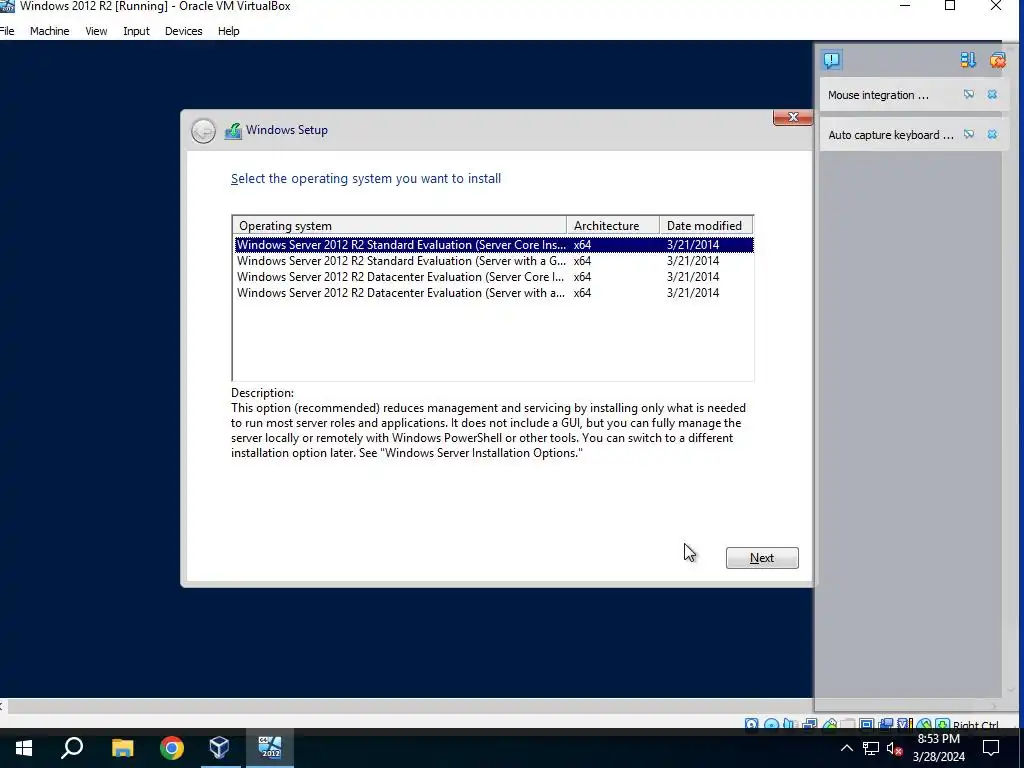The image size is (1024, 768).
Task: Click the keyboard capture green arrow icon
Action: coord(942,724)
